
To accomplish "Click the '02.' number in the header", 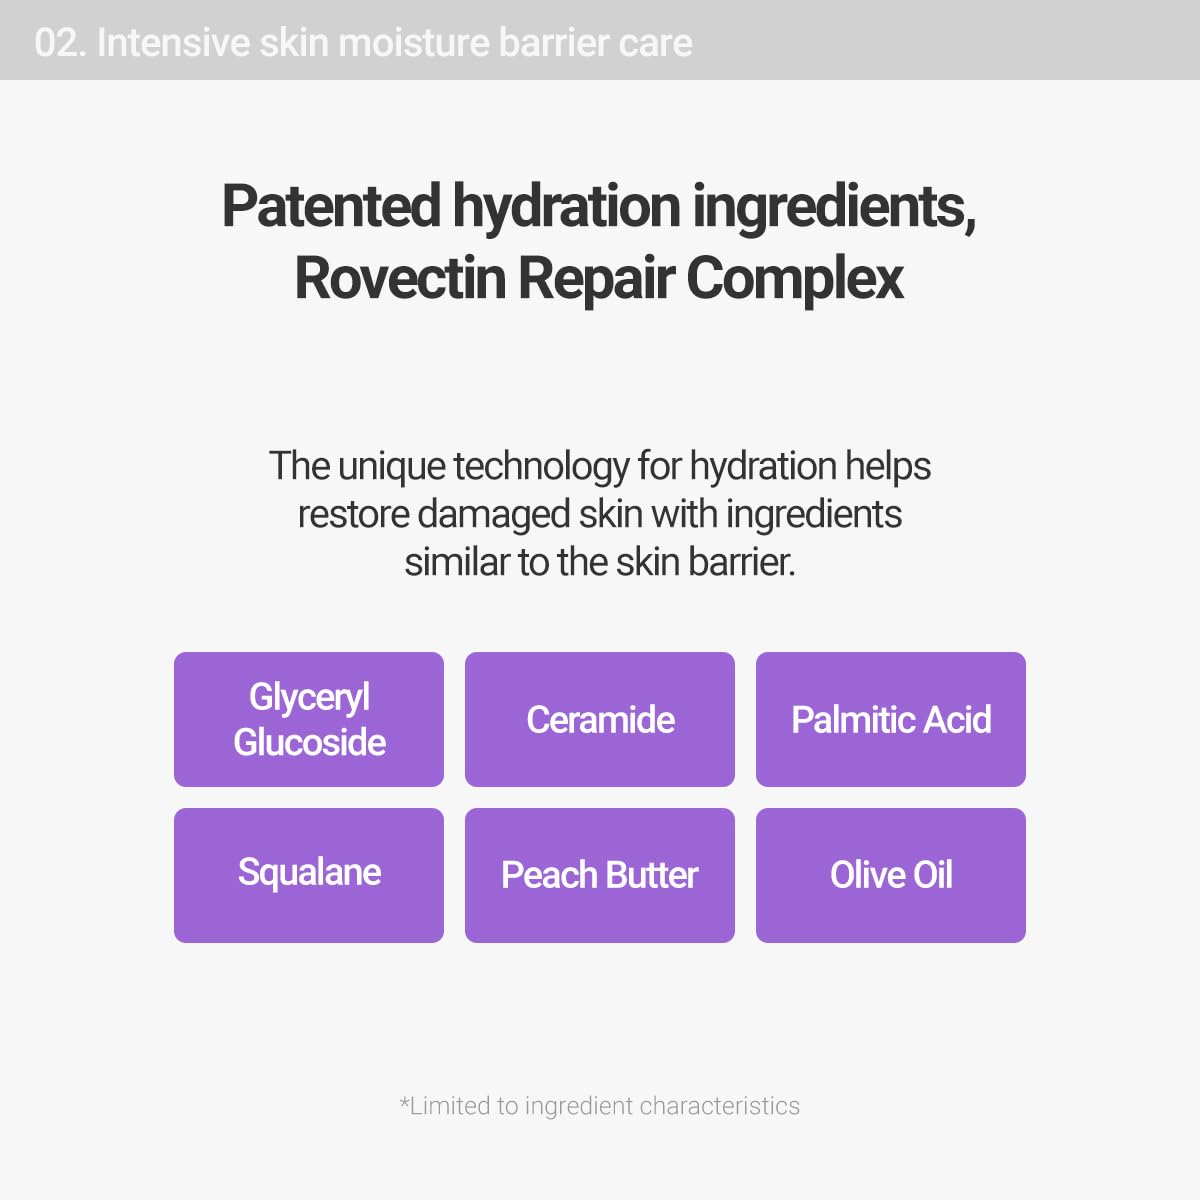I will (x=58, y=43).
